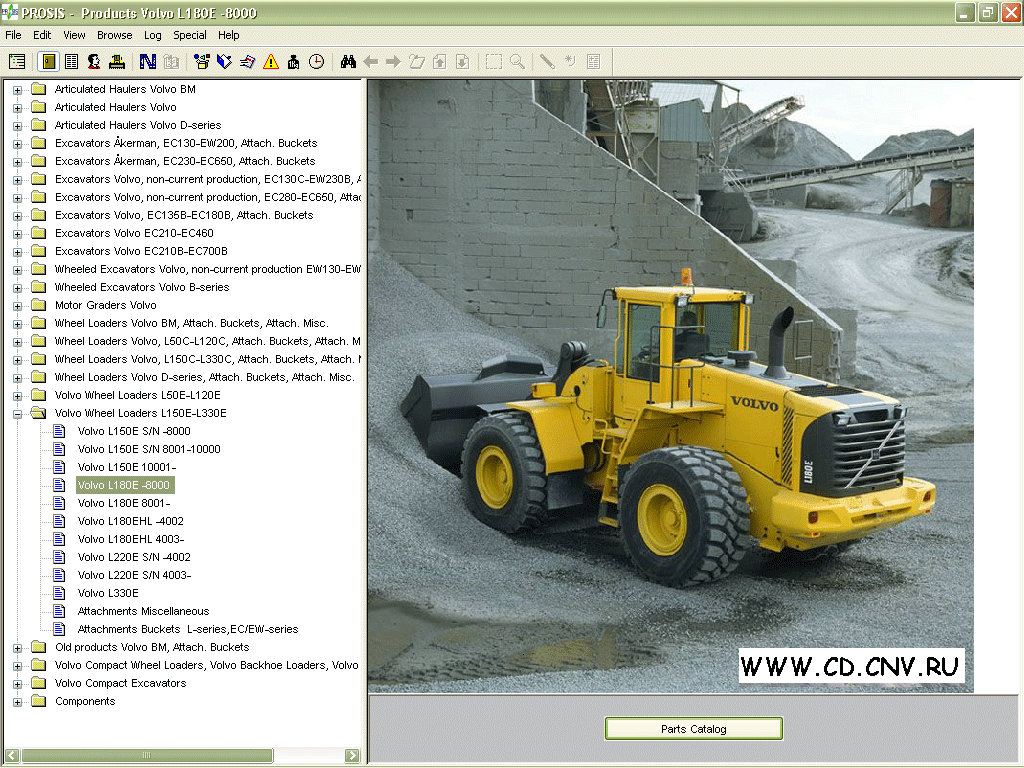Open the Special menu
Viewport: 1024px width, 768px height.
tap(189, 35)
